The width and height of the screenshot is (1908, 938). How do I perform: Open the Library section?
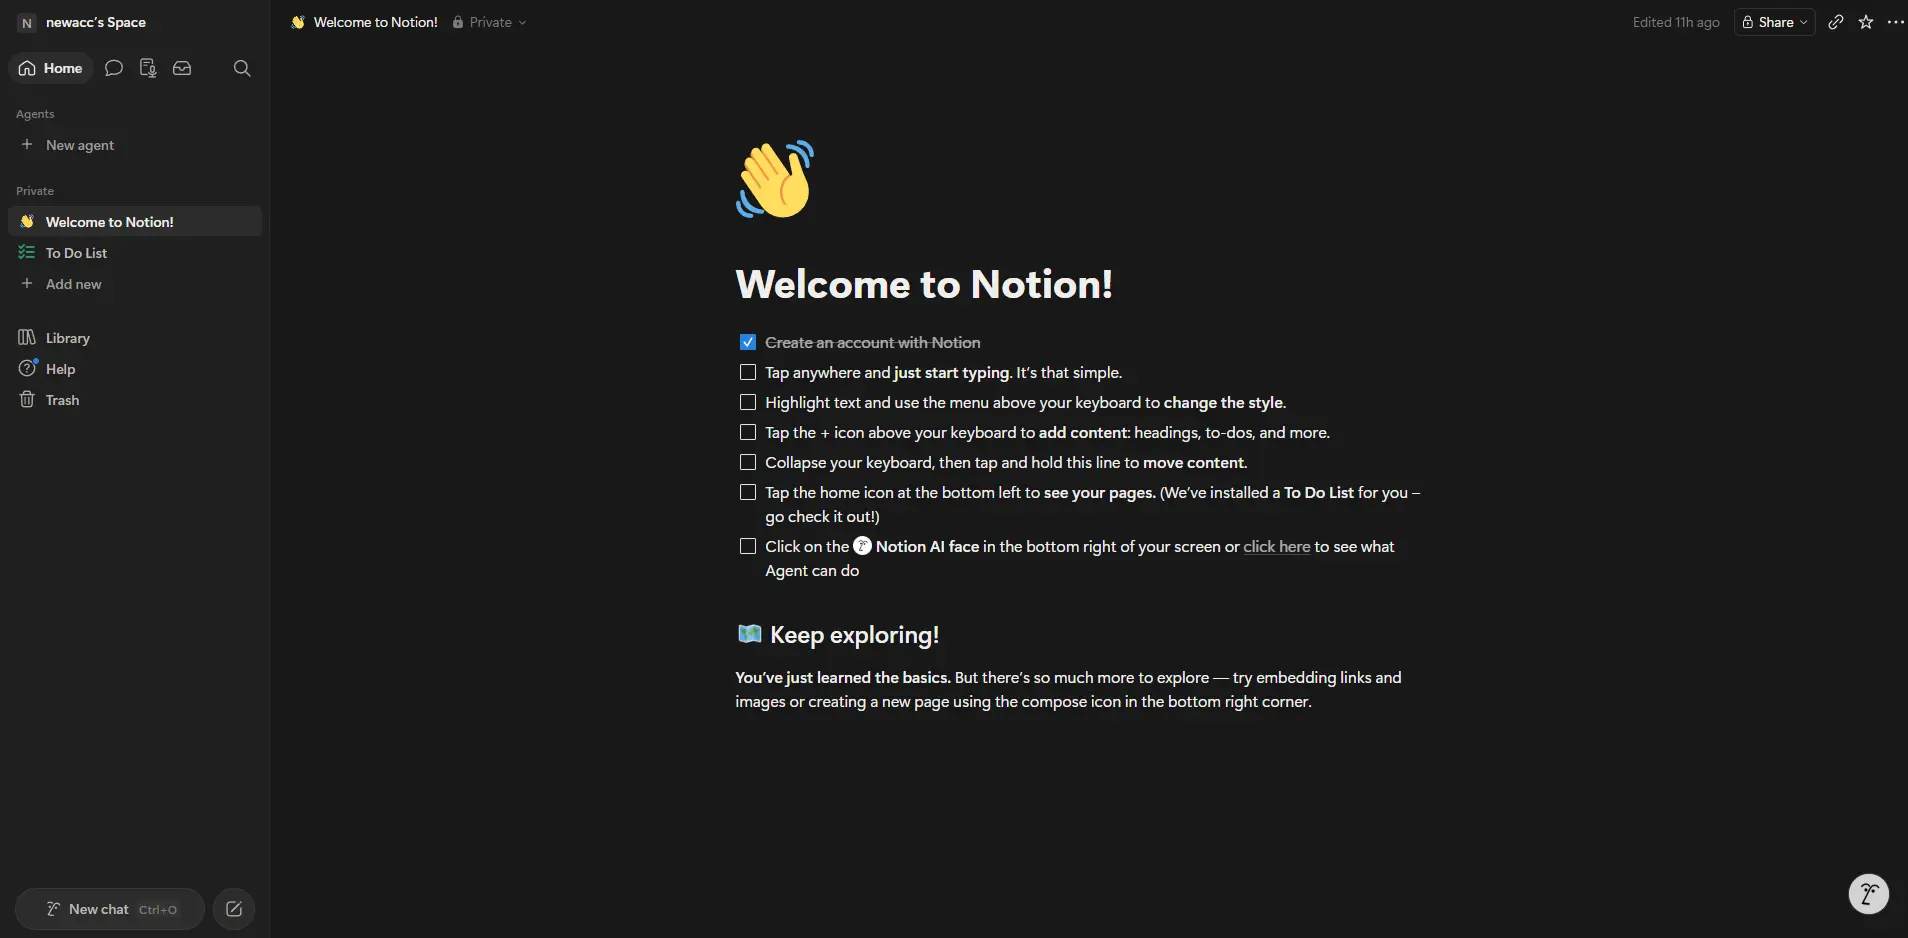[135, 338]
